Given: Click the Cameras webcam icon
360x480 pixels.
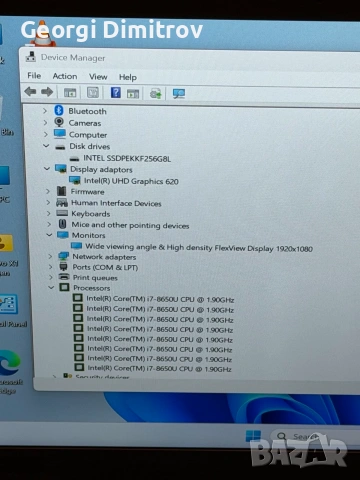Looking at the screenshot, I should click(x=59, y=122).
